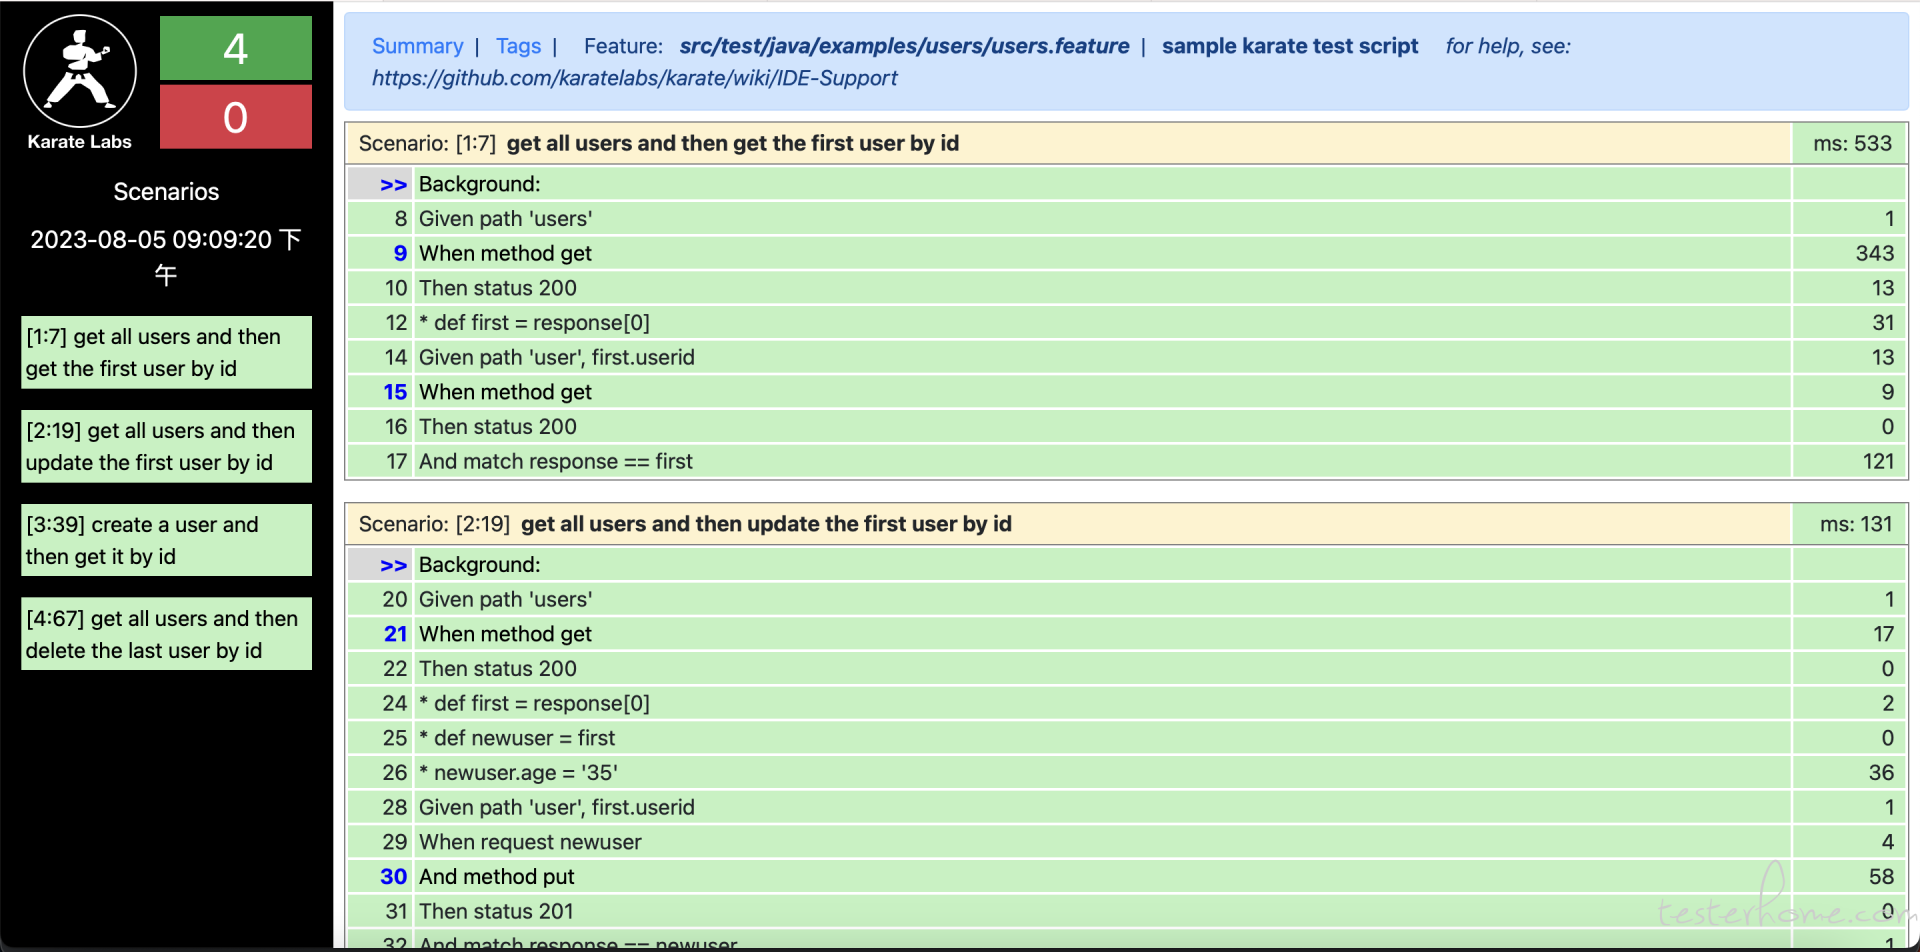Select sidebar scenario [1:7] get first user

(x=166, y=352)
